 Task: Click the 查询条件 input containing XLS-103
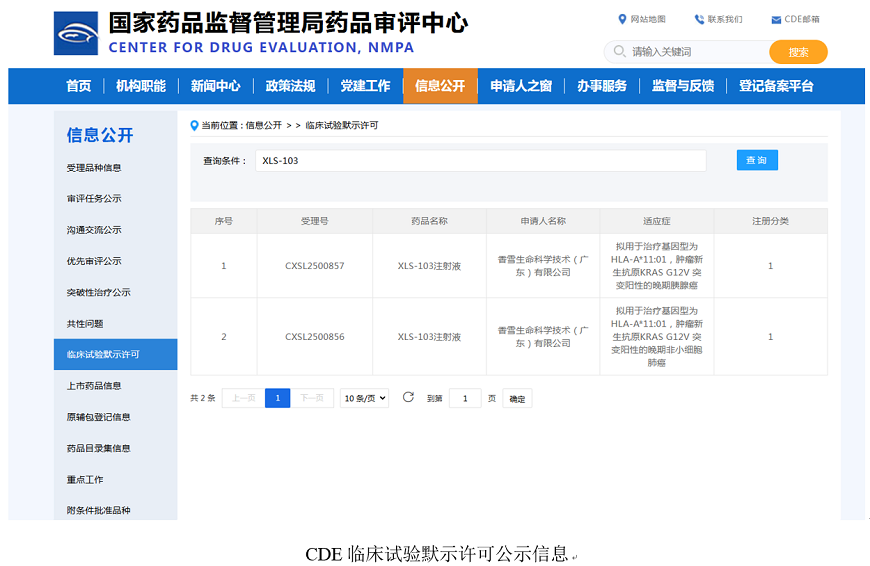pos(480,160)
